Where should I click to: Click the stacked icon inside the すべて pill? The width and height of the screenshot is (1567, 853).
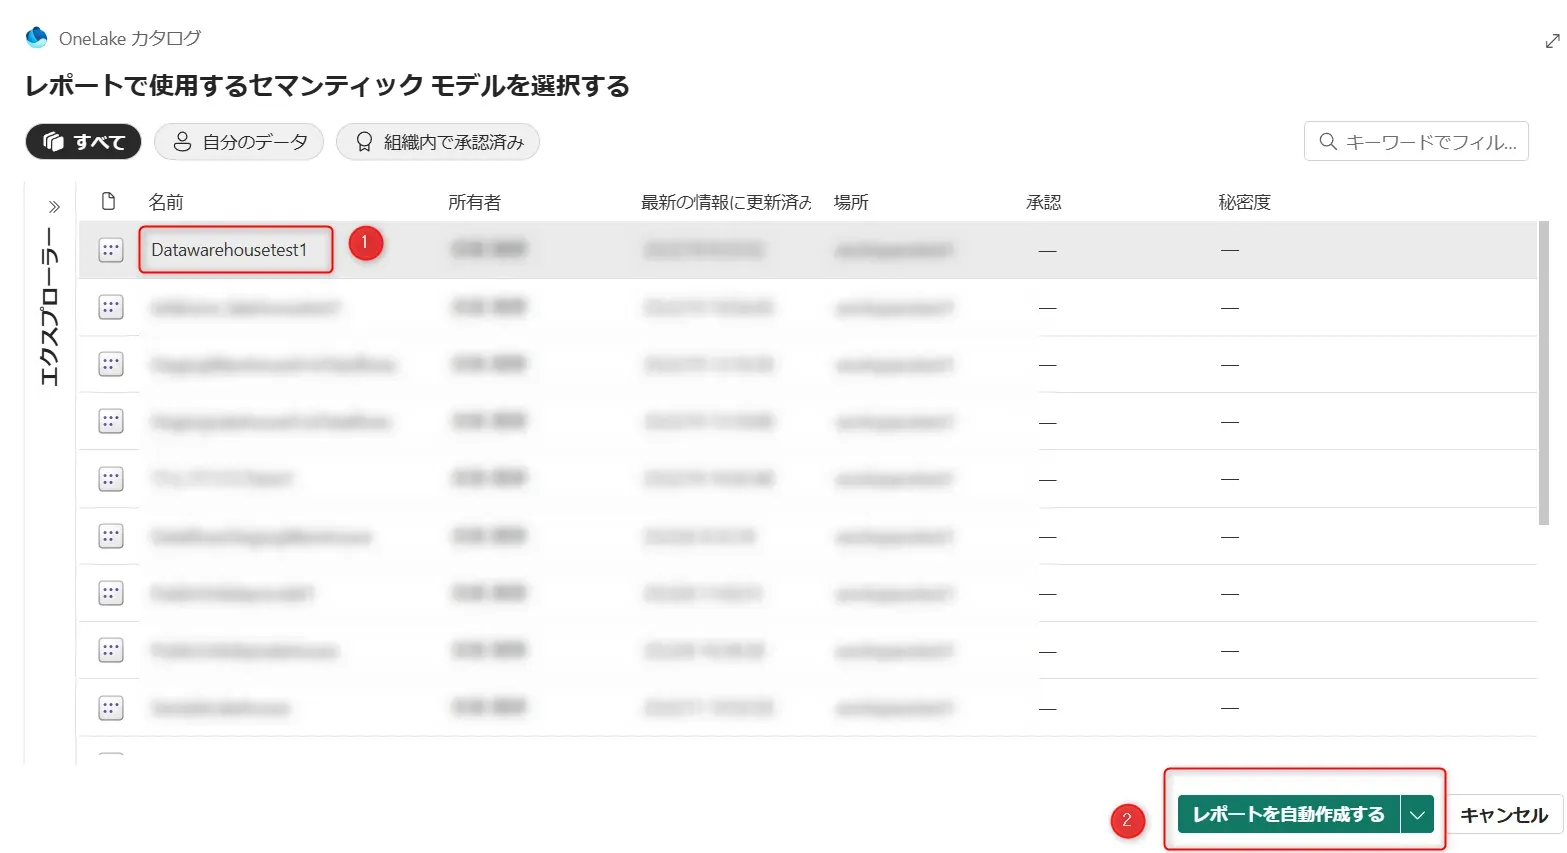pyautogui.click(x=56, y=141)
